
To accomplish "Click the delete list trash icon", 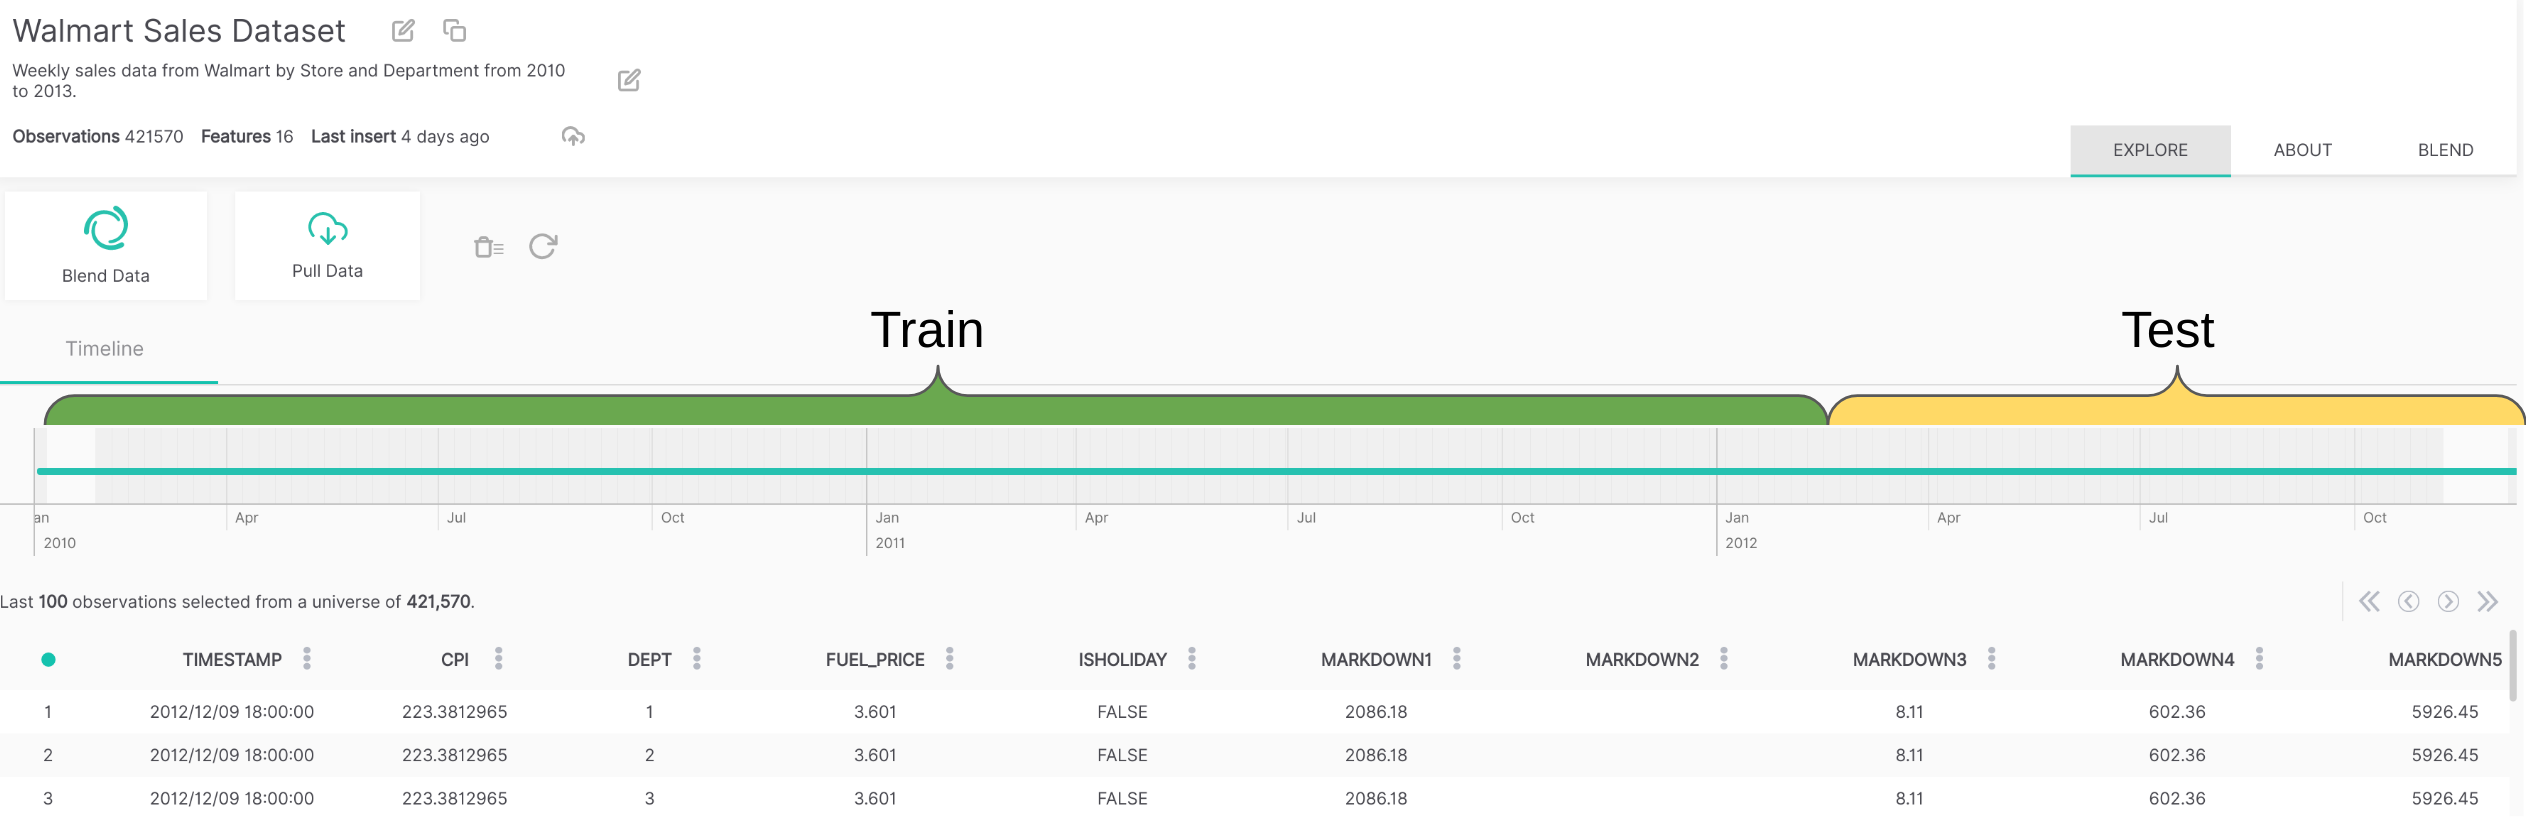I will click(489, 246).
